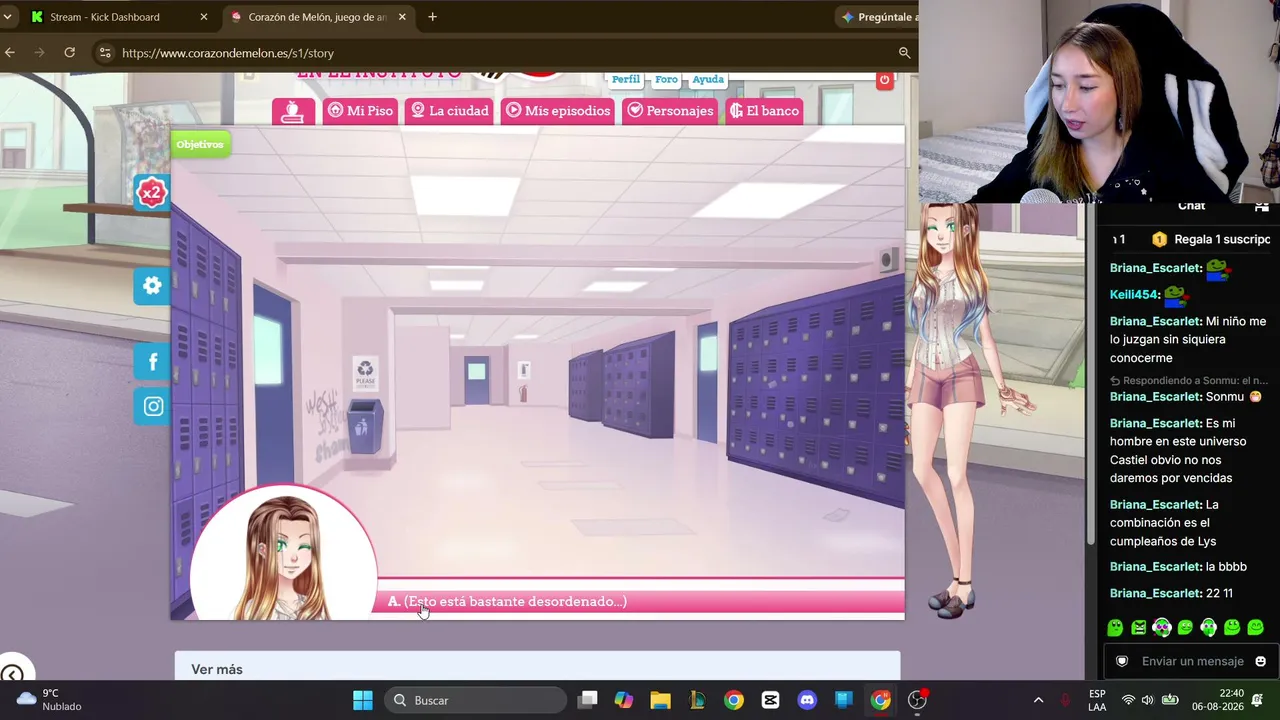The height and width of the screenshot is (720, 1280).
Task: Open File Explorer from the taskbar
Action: click(x=660, y=700)
